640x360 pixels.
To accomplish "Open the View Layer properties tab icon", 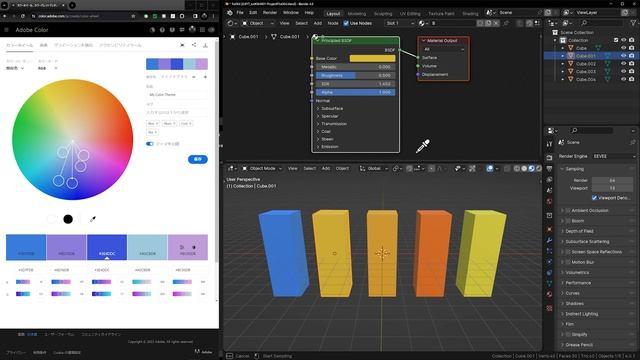I will 549,180.
